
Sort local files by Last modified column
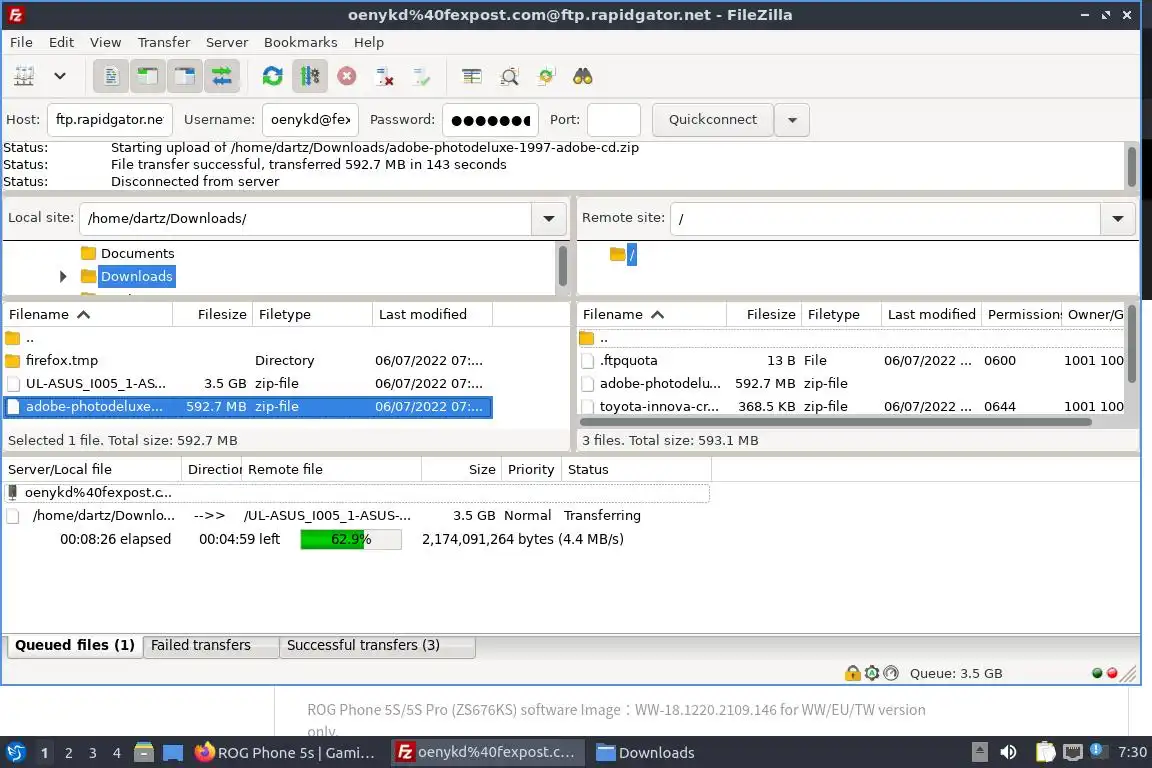pos(432,315)
